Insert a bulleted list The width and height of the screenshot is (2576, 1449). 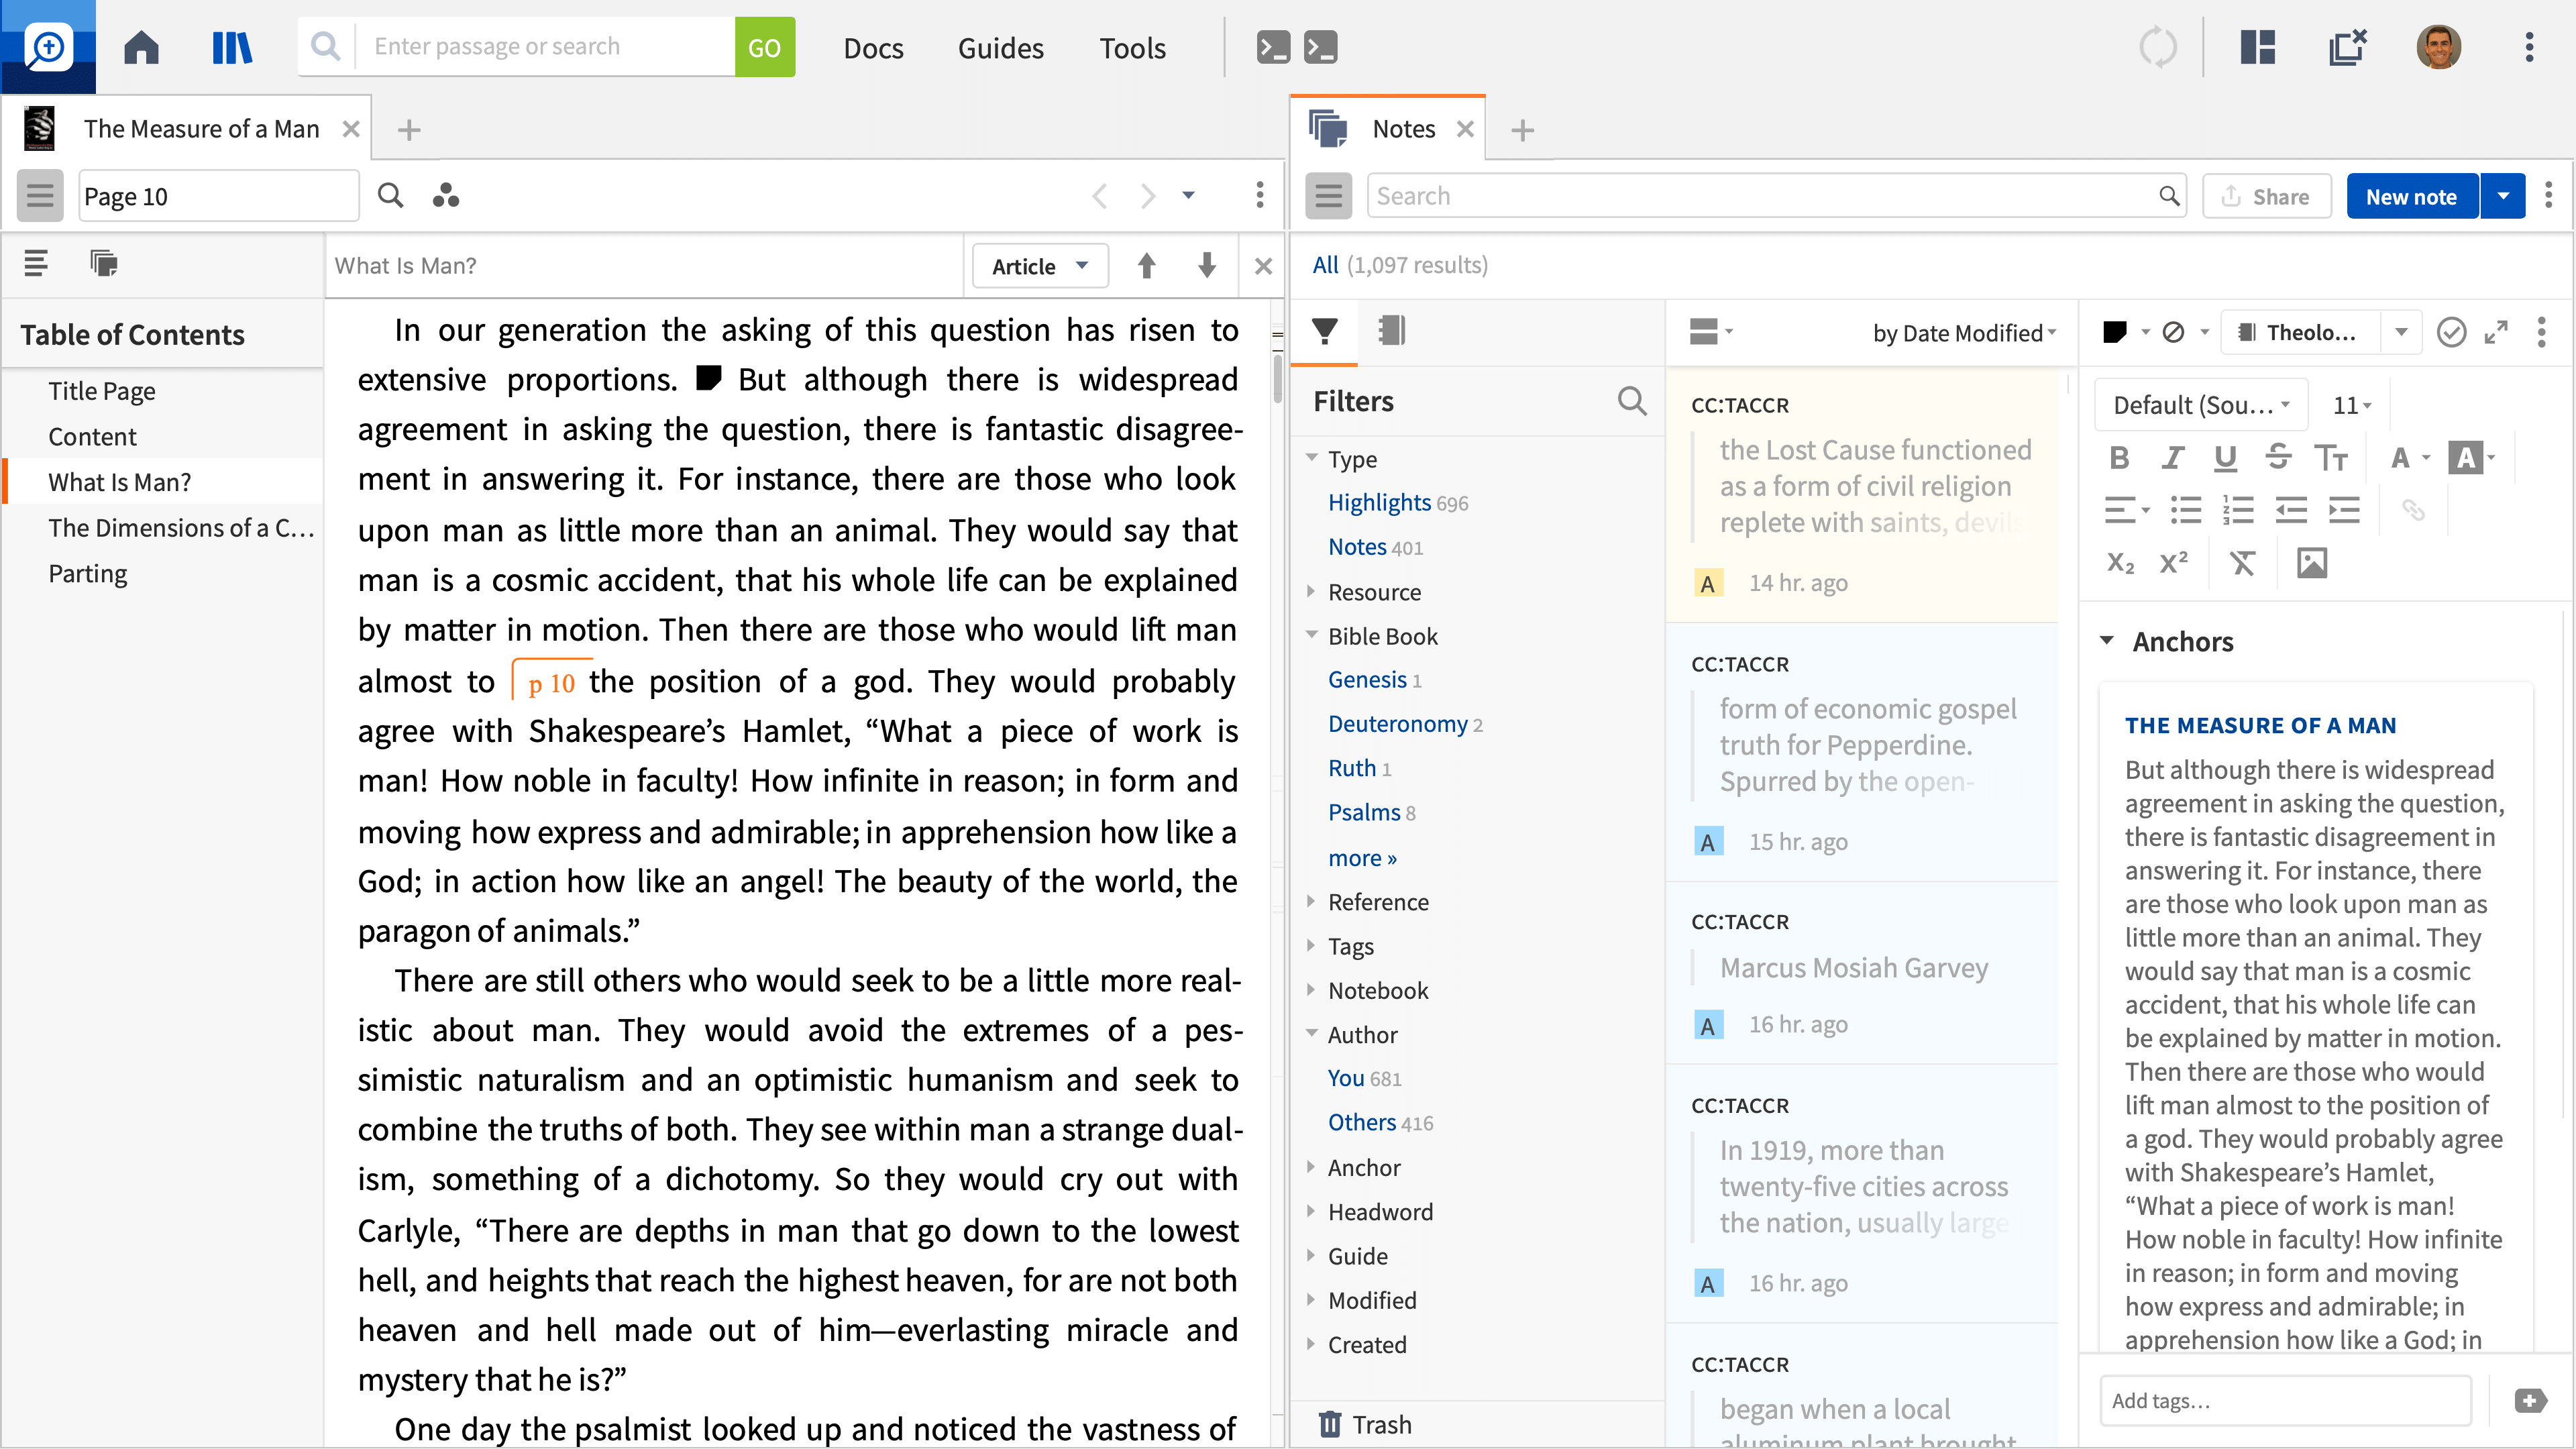pos(2185,510)
